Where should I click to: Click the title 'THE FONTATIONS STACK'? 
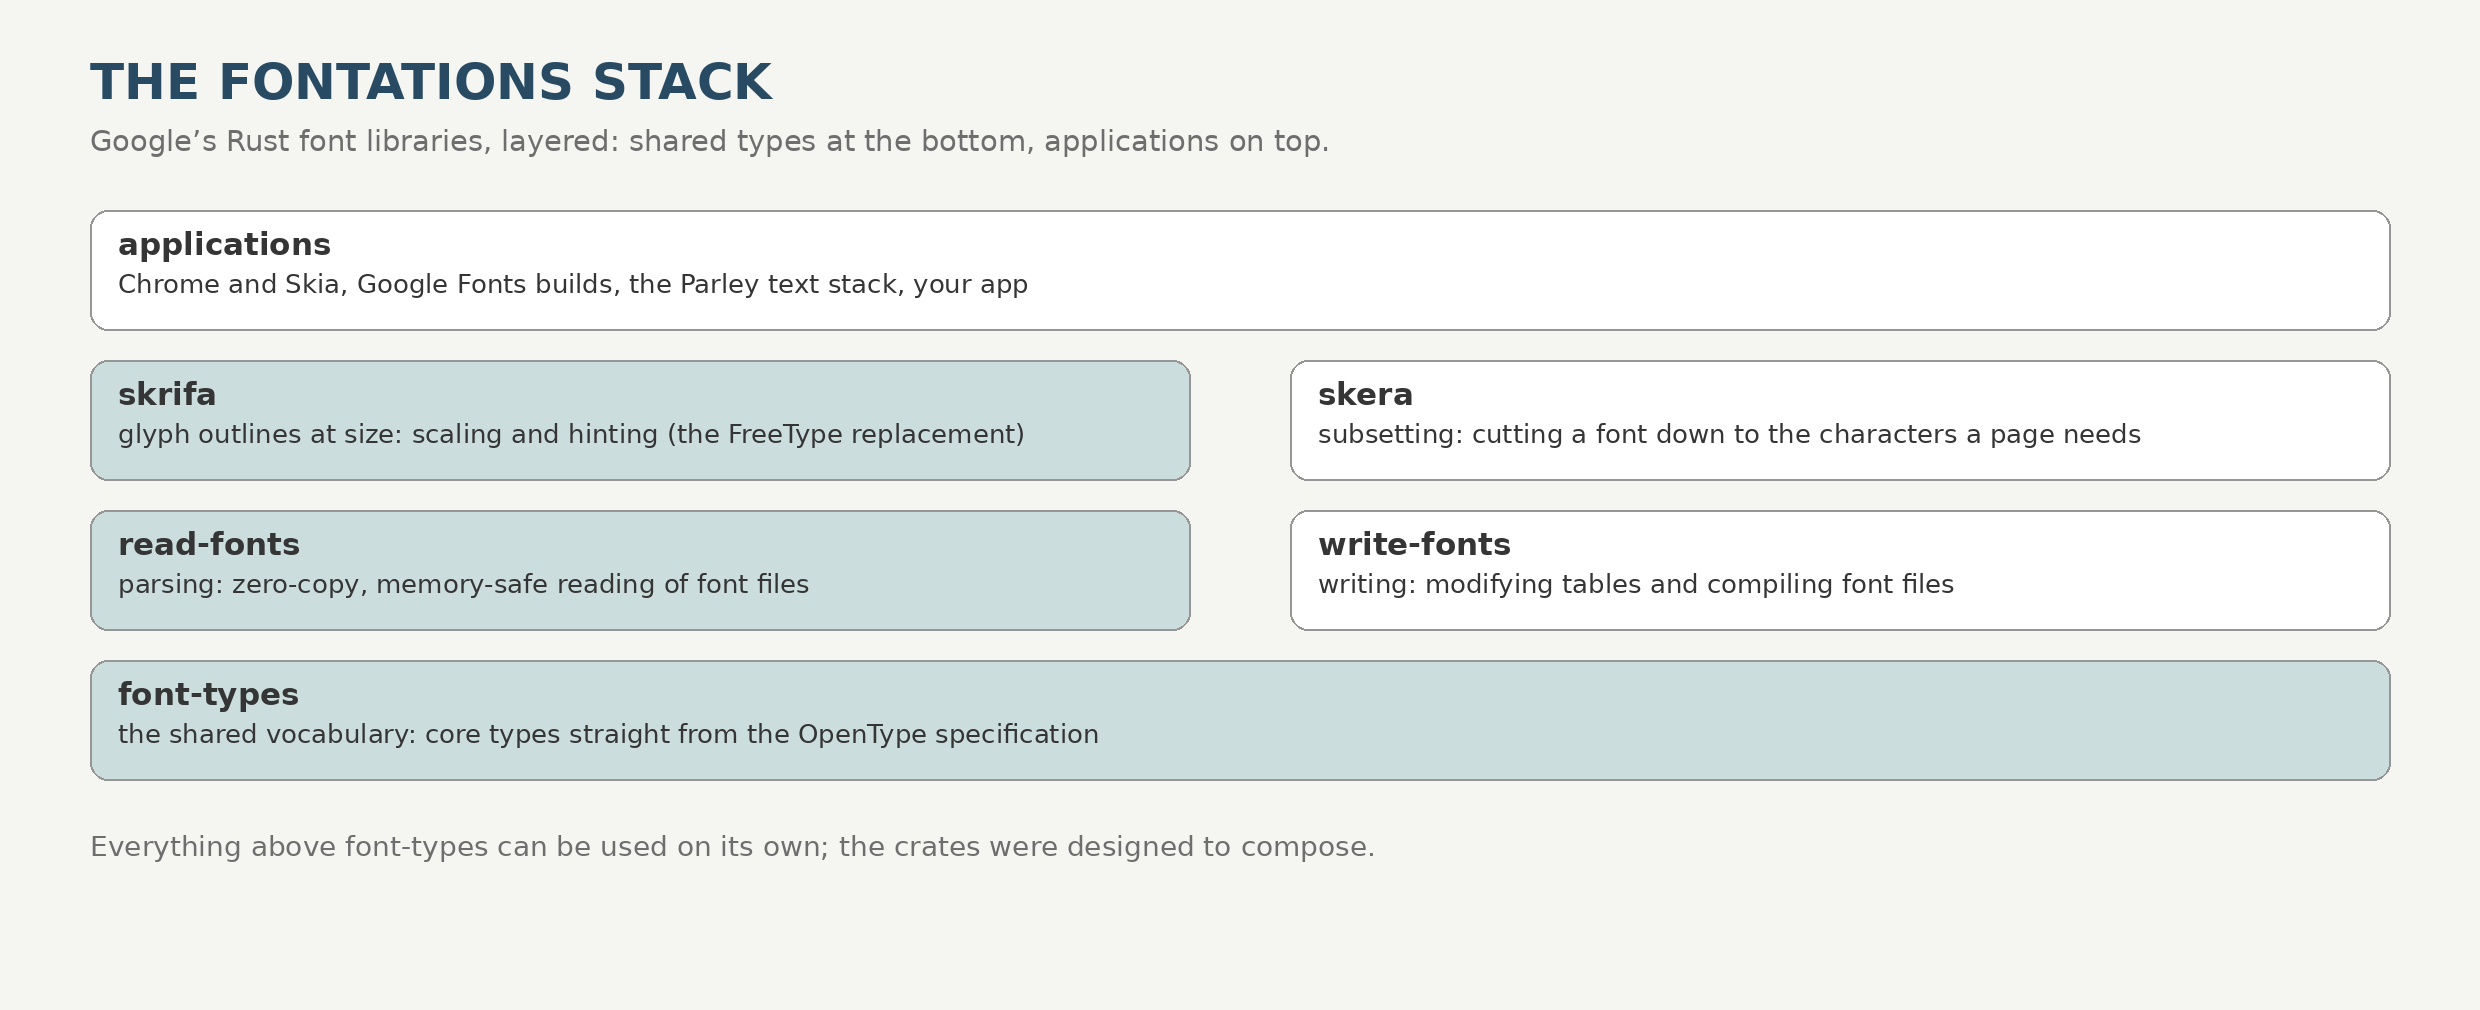(431, 82)
